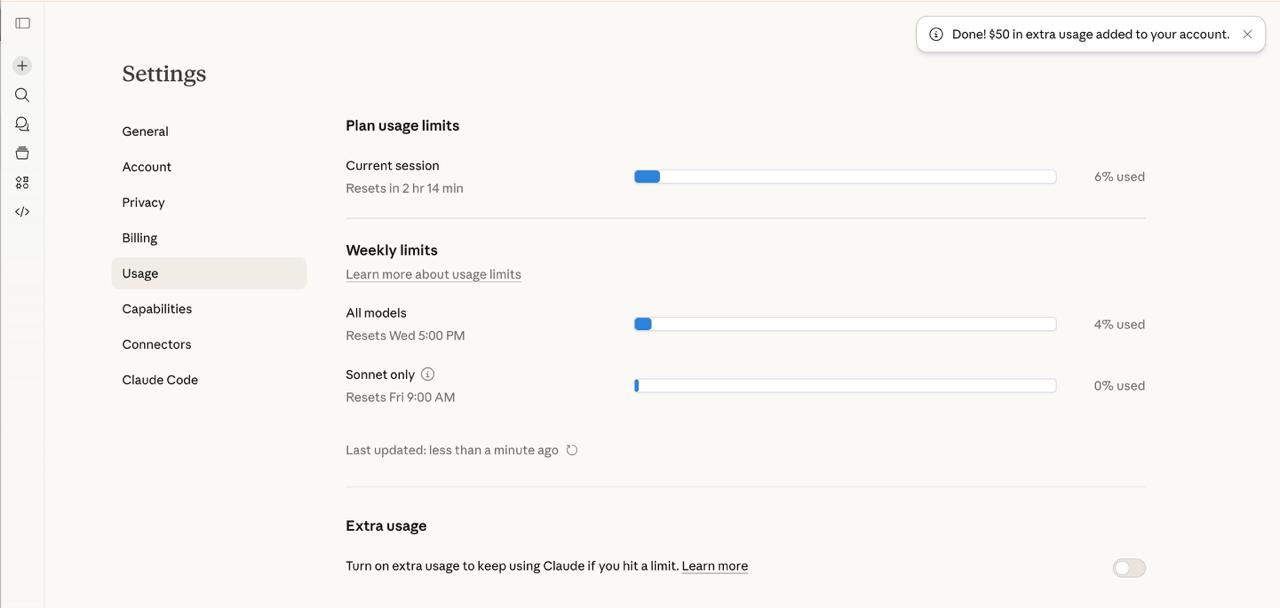Open Connectors settings page
This screenshot has width=1280, height=608.
click(x=156, y=344)
